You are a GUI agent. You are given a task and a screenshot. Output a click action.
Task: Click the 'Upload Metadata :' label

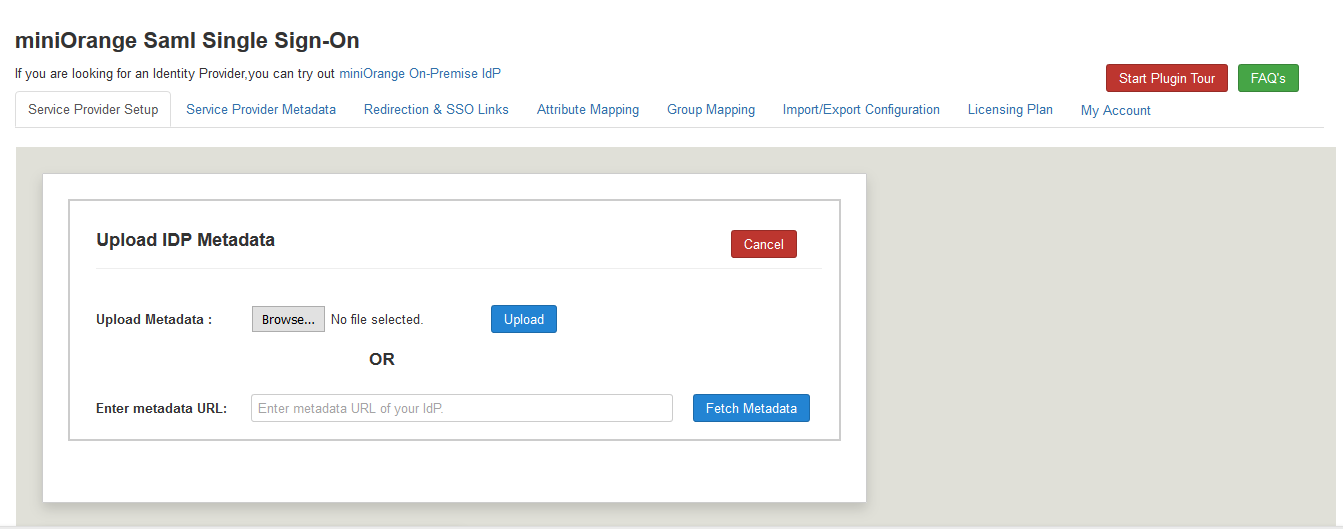[154, 320]
